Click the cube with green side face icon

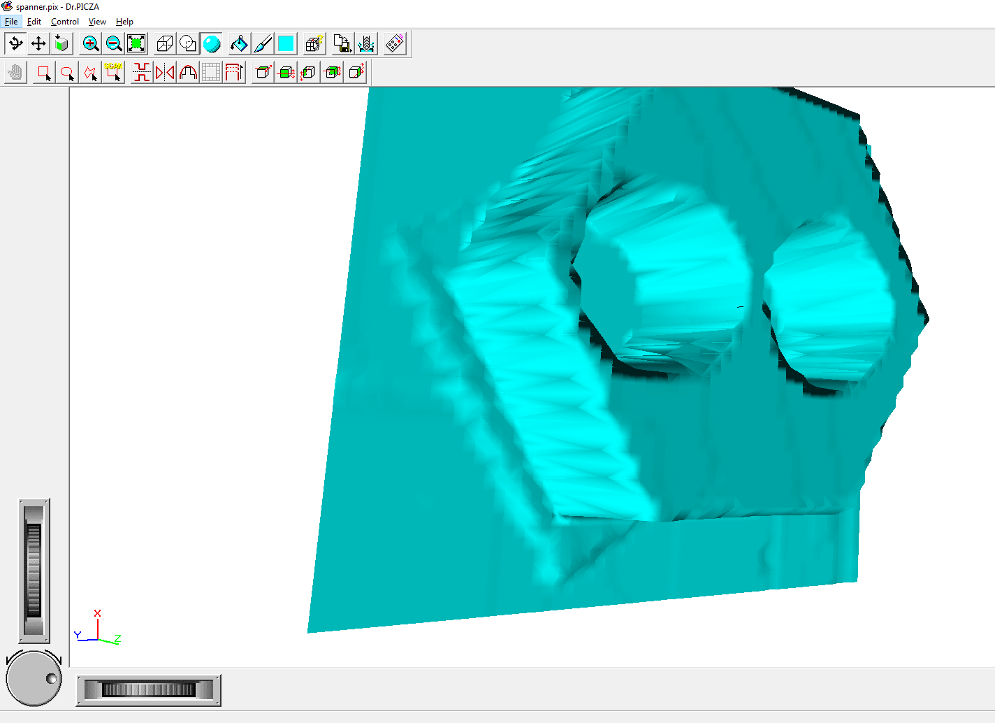tap(355, 72)
